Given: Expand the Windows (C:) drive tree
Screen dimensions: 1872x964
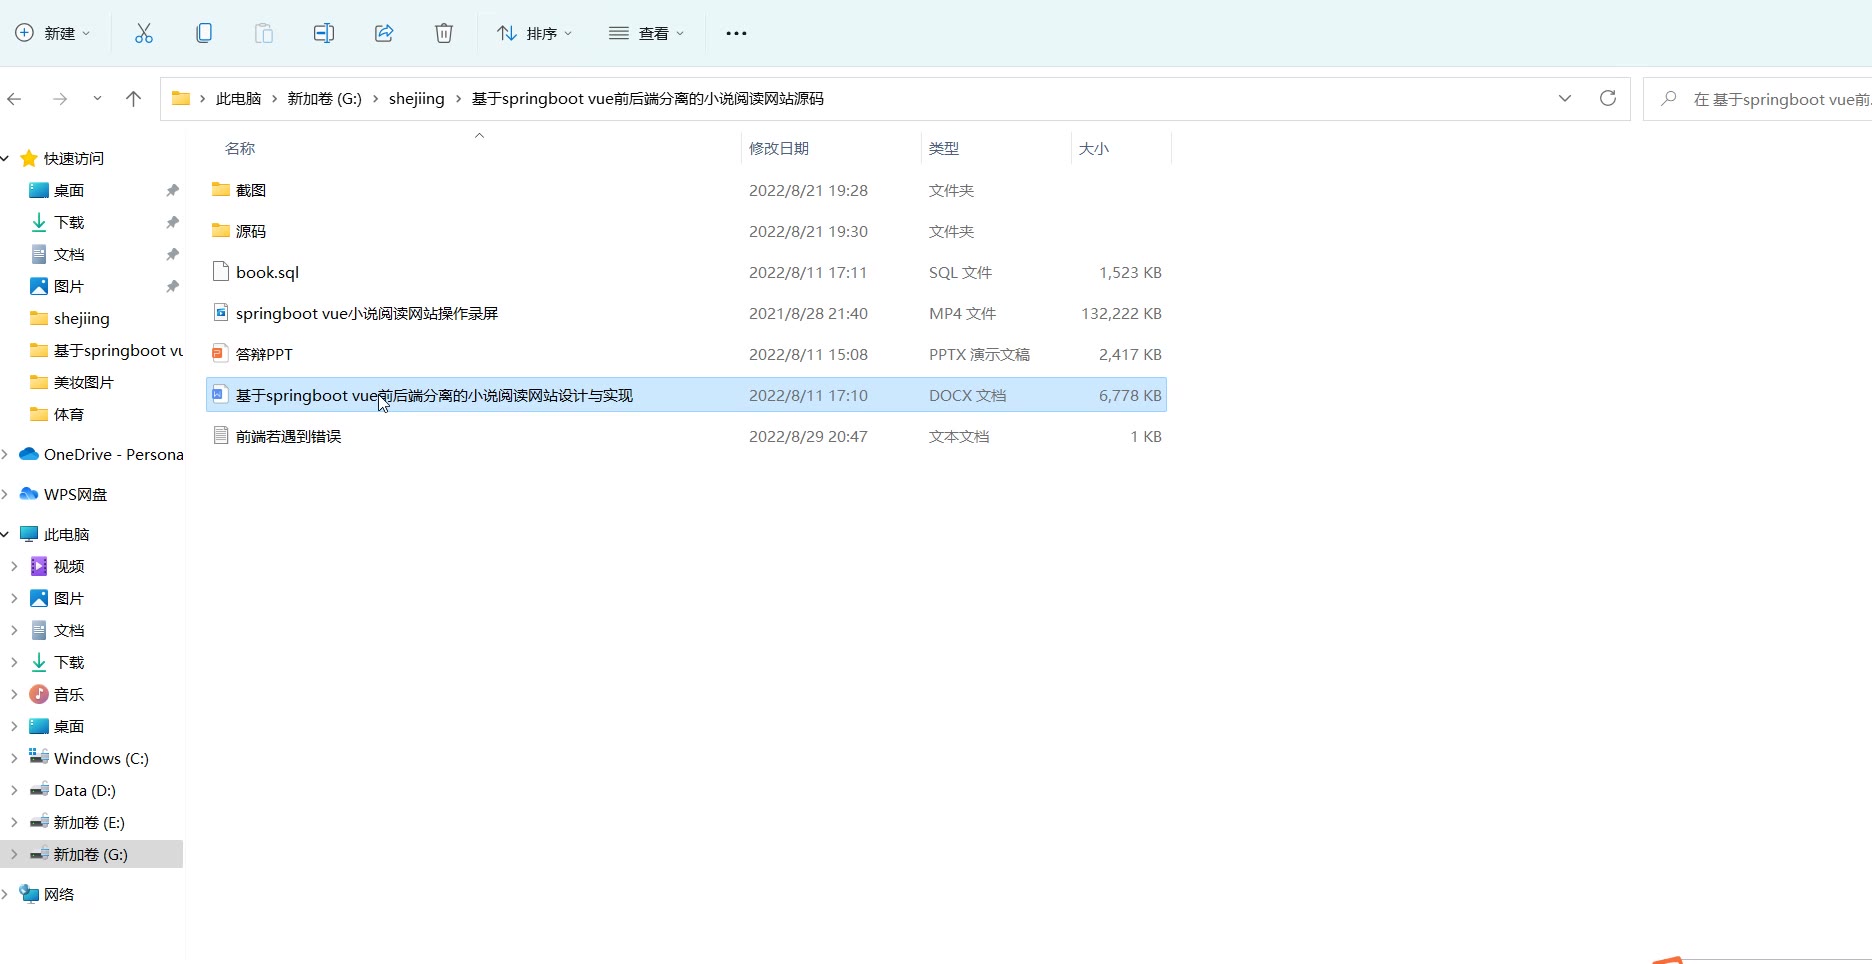Looking at the screenshot, I should coord(14,758).
